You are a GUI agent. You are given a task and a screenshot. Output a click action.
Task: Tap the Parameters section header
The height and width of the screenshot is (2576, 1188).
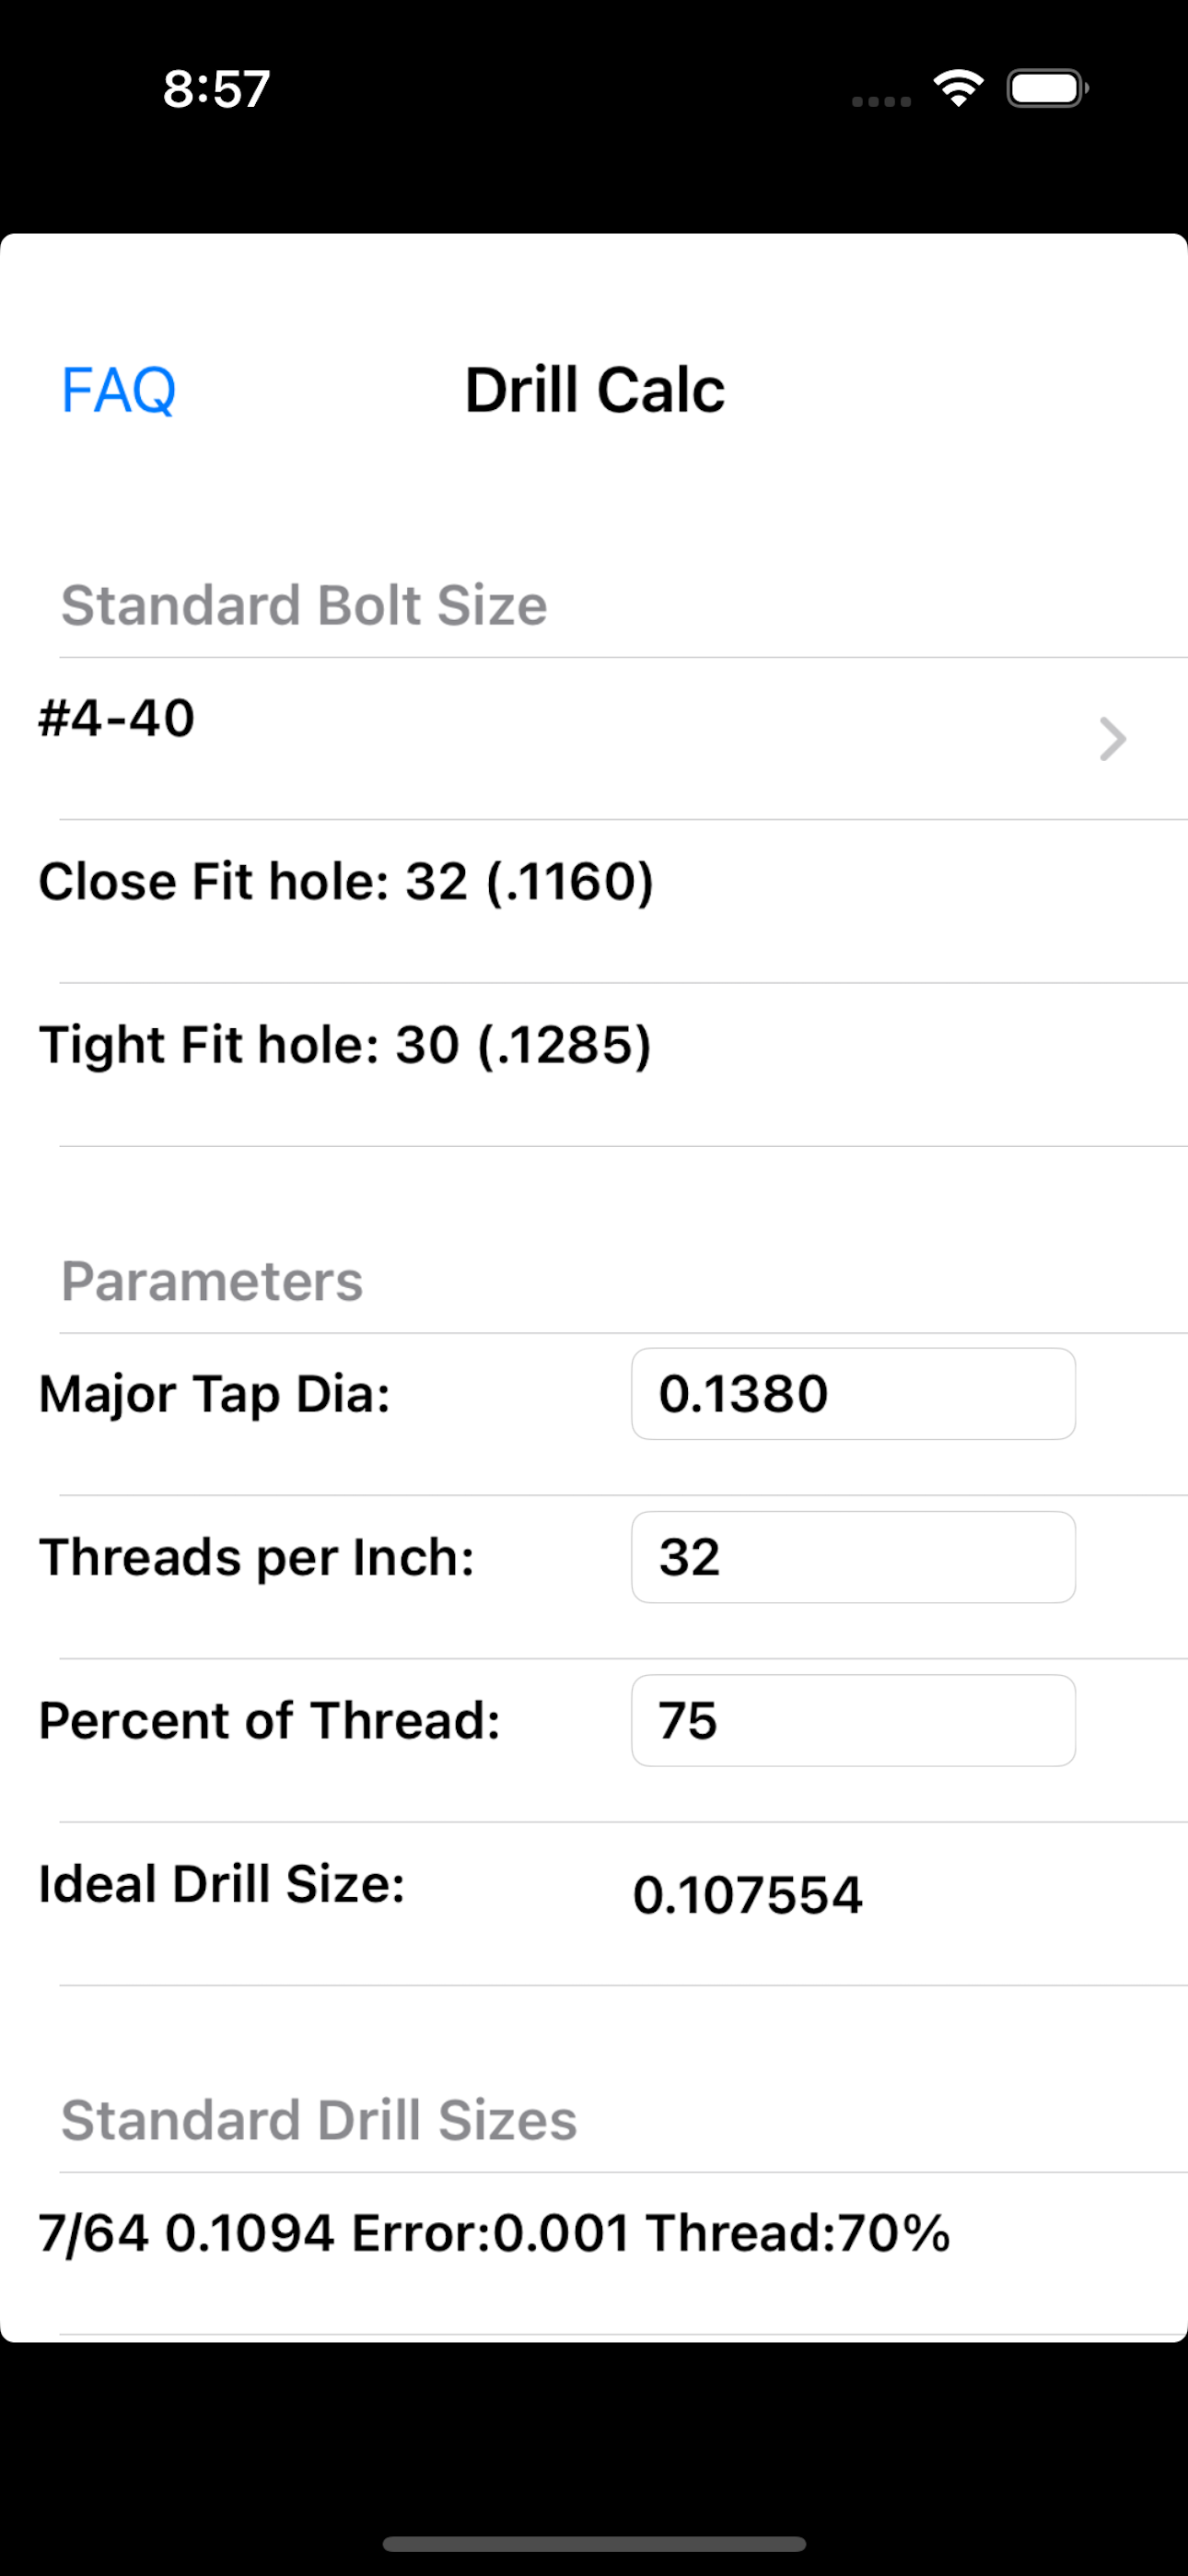tap(211, 1282)
